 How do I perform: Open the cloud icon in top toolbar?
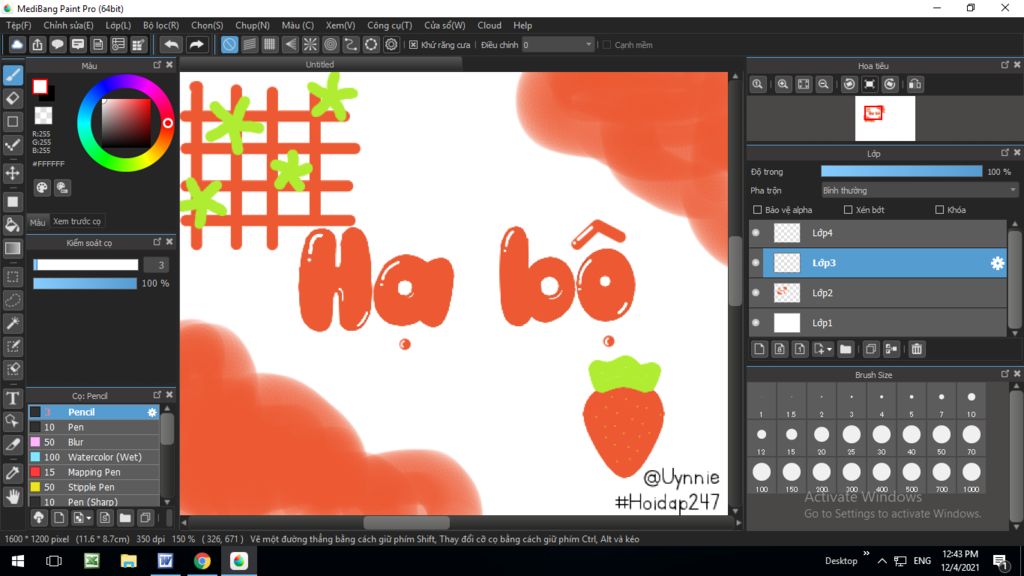[17, 44]
